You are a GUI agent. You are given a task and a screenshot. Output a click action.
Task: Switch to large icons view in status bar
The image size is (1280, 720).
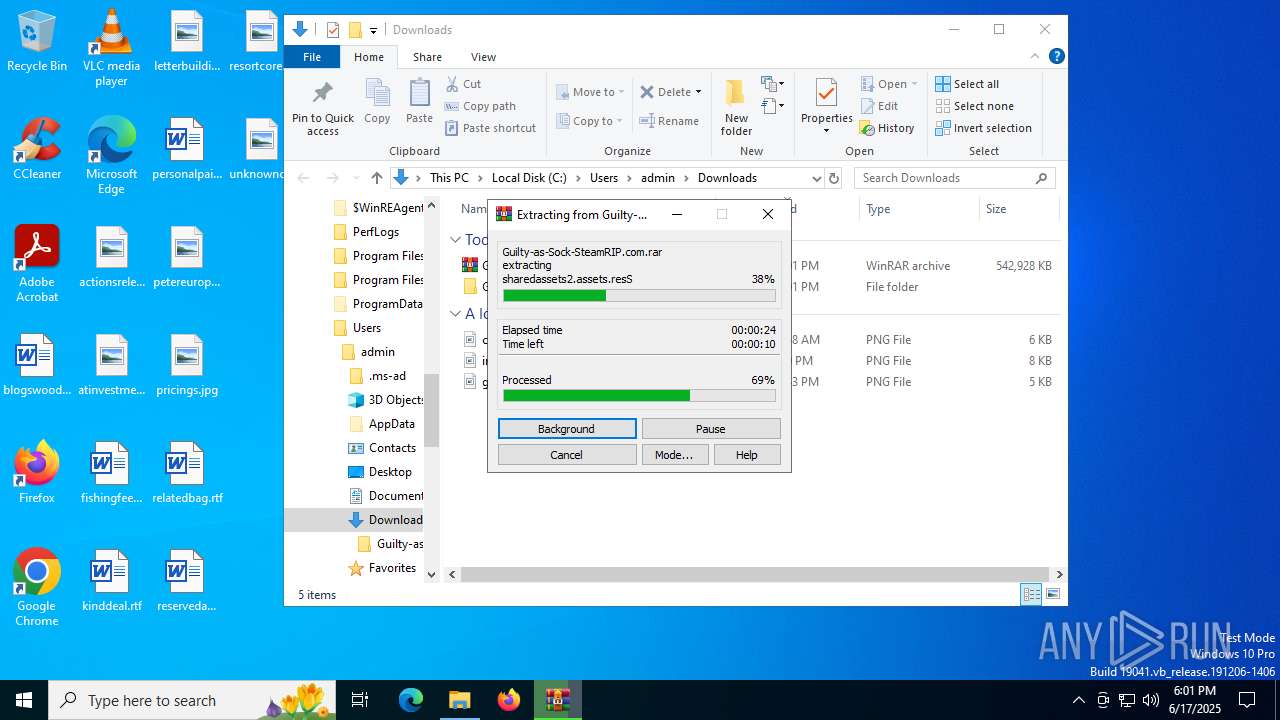1053,594
